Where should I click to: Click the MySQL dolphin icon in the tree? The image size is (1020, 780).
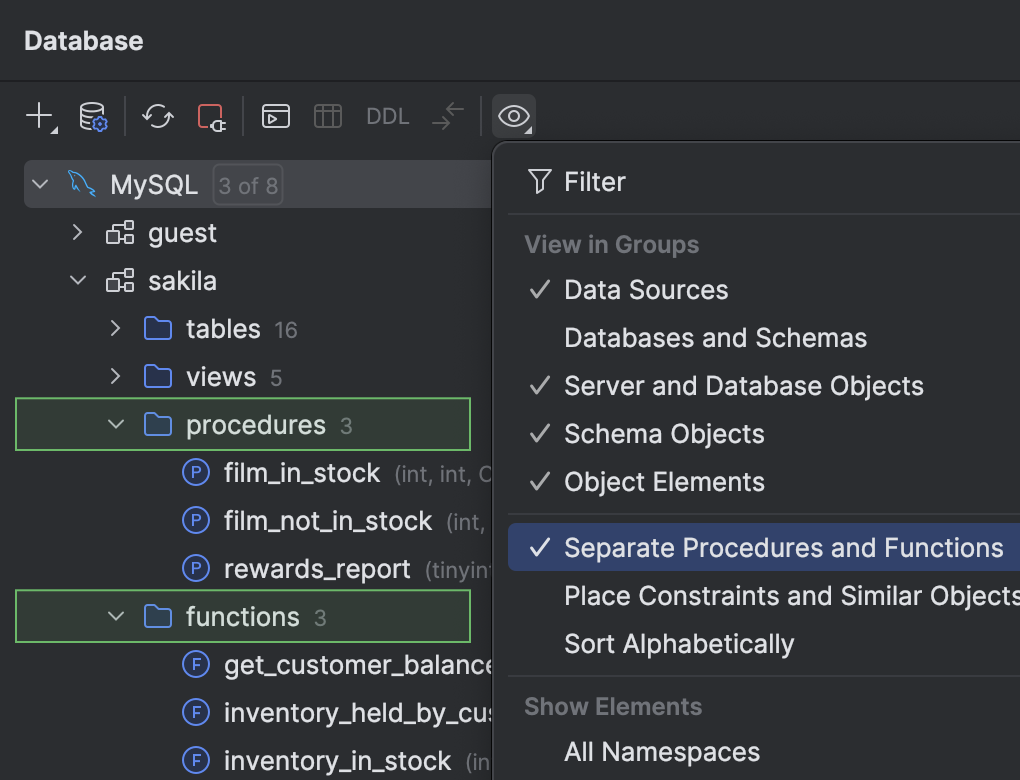pyautogui.click(x=83, y=183)
